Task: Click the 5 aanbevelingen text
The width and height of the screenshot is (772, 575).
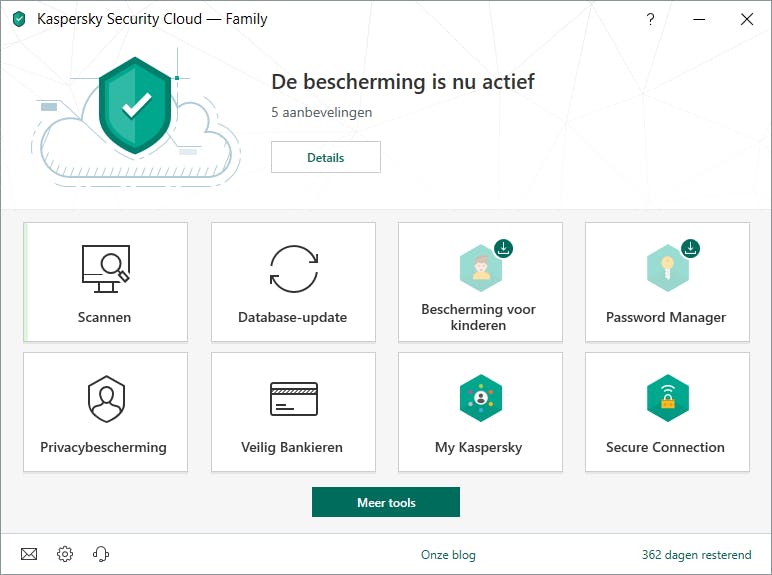Action: click(322, 113)
